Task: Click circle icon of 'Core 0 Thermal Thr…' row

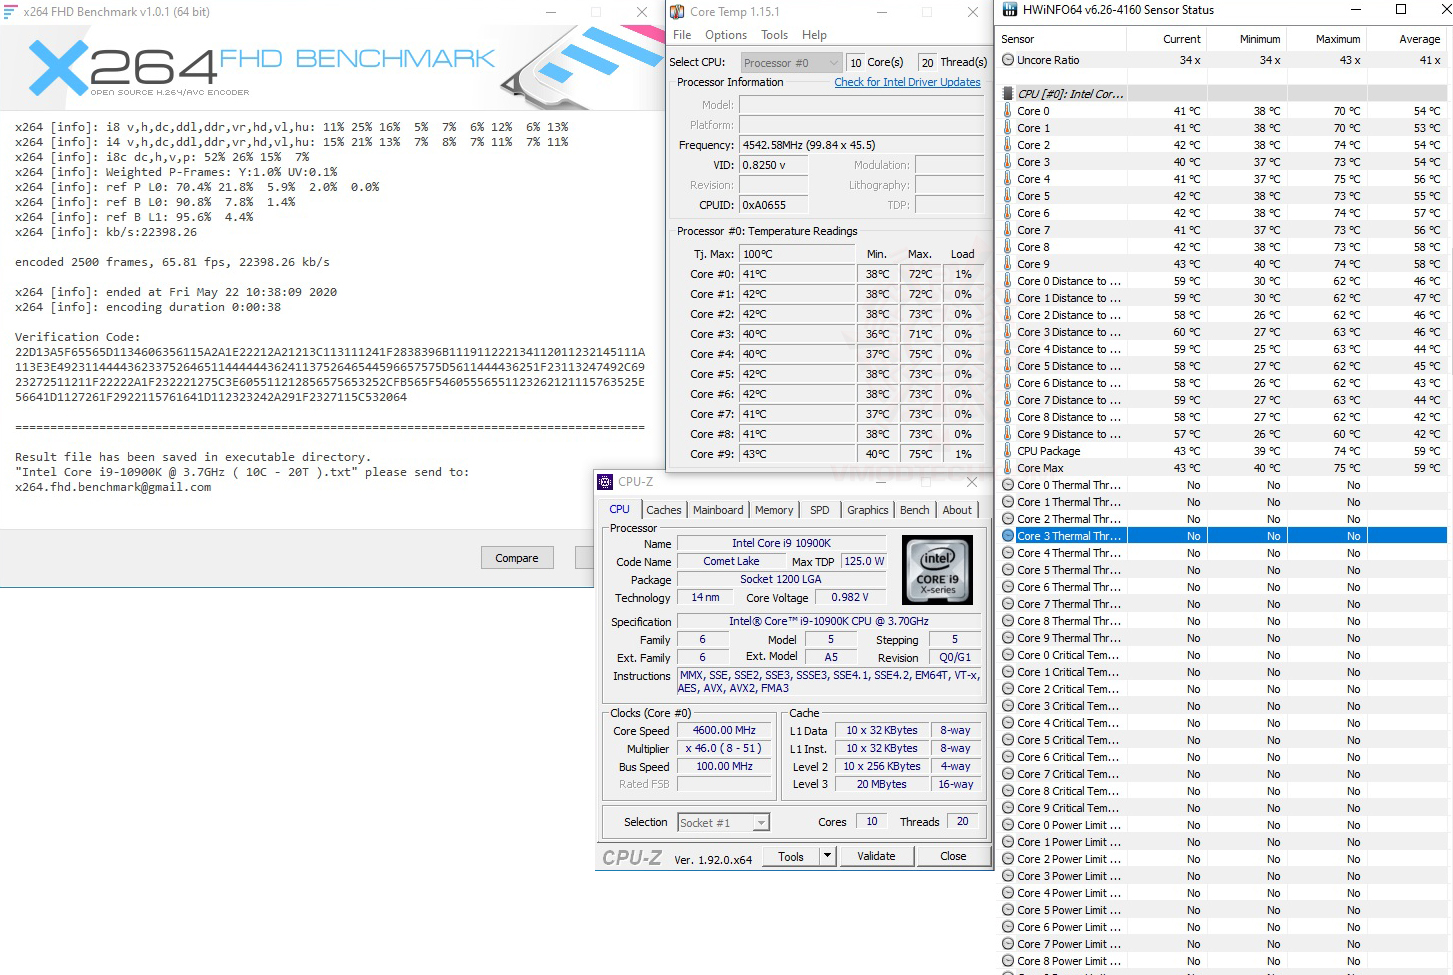Action: [x=1008, y=485]
